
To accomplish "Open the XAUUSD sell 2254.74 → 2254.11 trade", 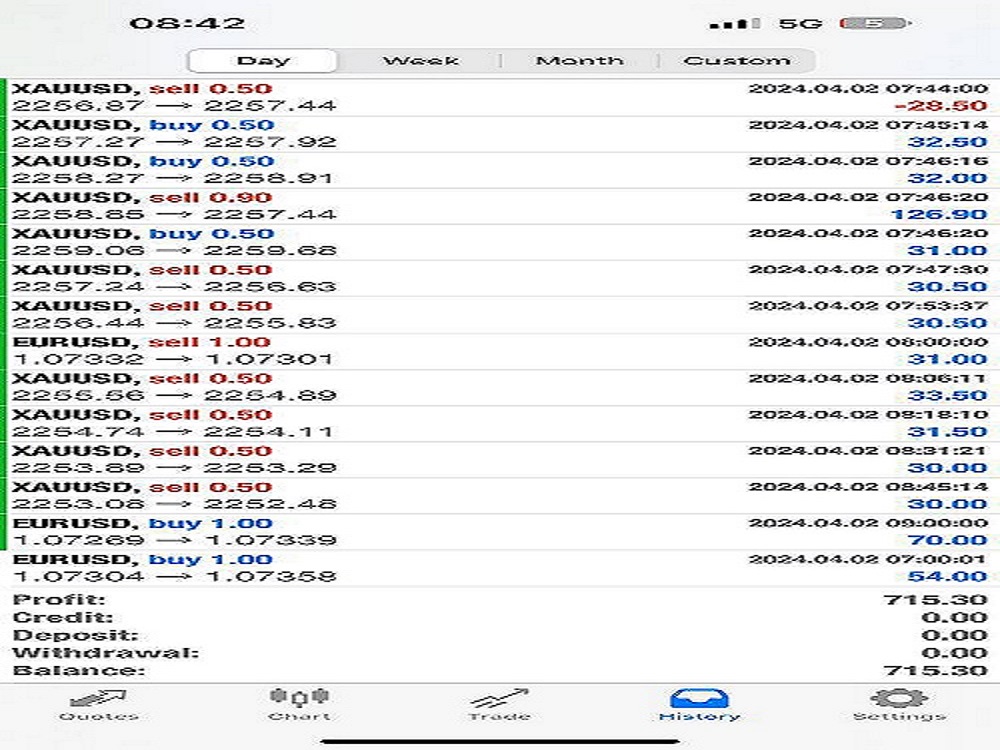I will coord(500,423).
